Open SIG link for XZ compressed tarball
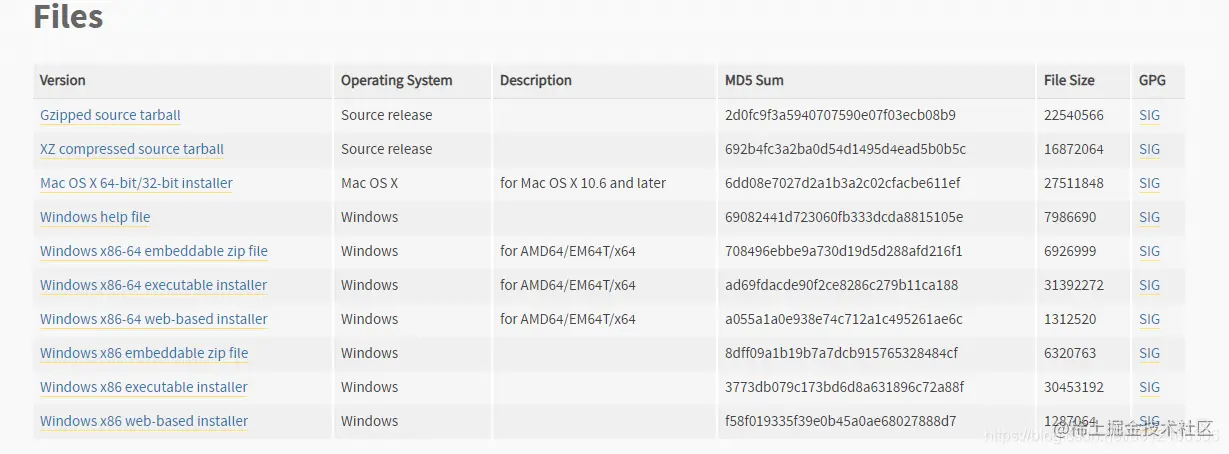1229x454 pixels. 1149,149
